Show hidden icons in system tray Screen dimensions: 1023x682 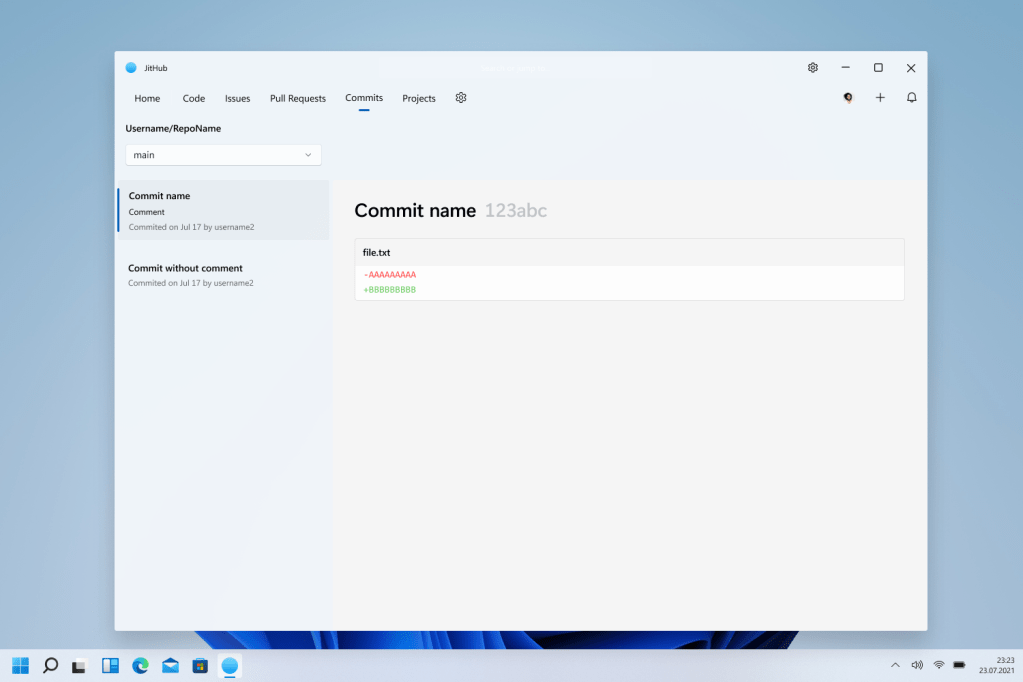[894, 665]
